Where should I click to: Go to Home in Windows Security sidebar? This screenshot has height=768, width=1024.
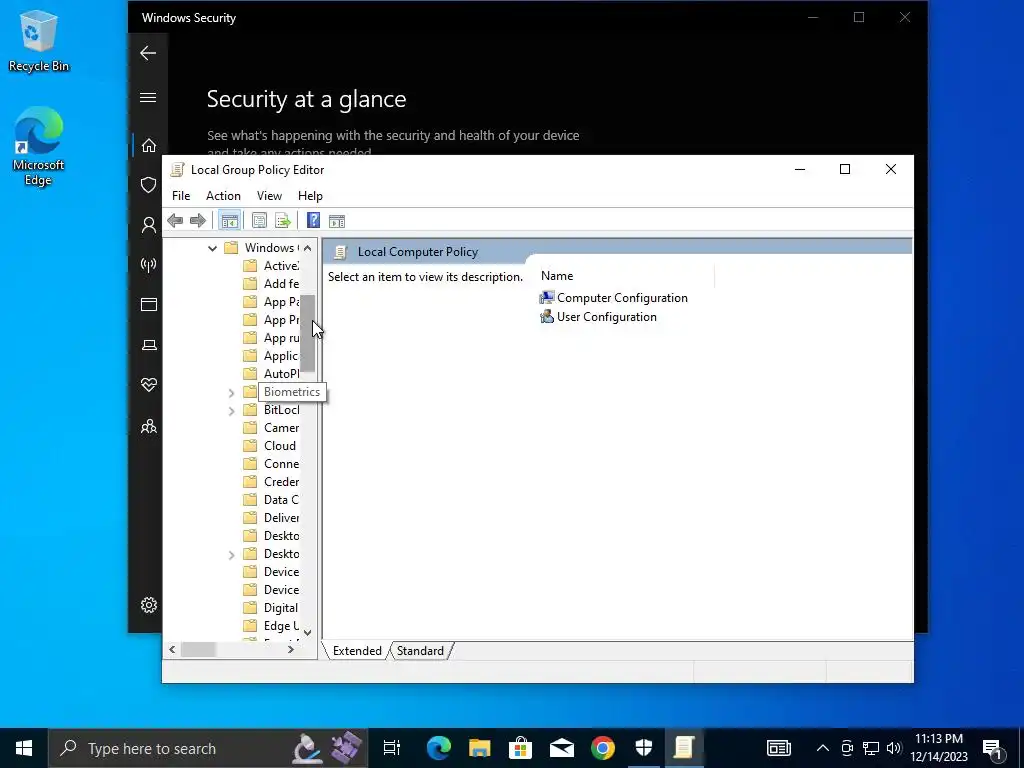149,145
